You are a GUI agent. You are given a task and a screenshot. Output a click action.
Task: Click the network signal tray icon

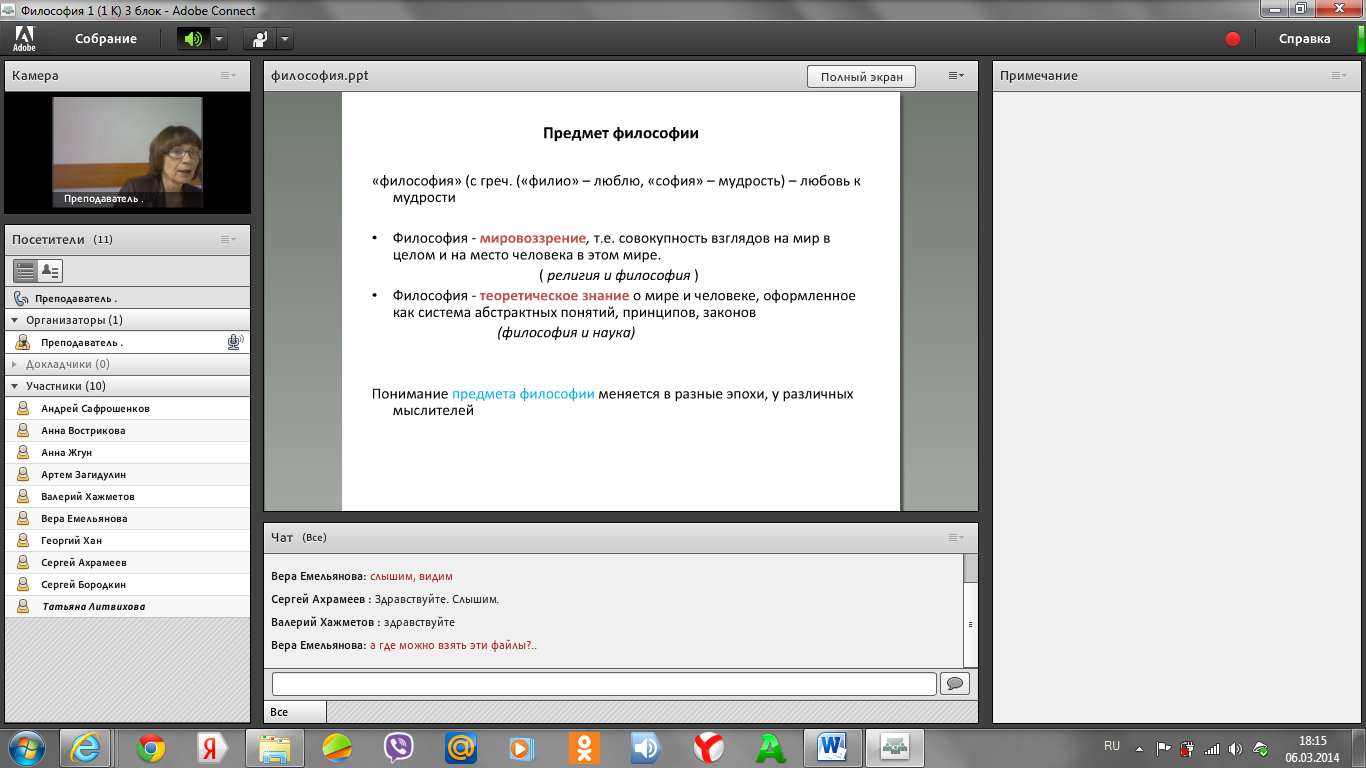1212,748
